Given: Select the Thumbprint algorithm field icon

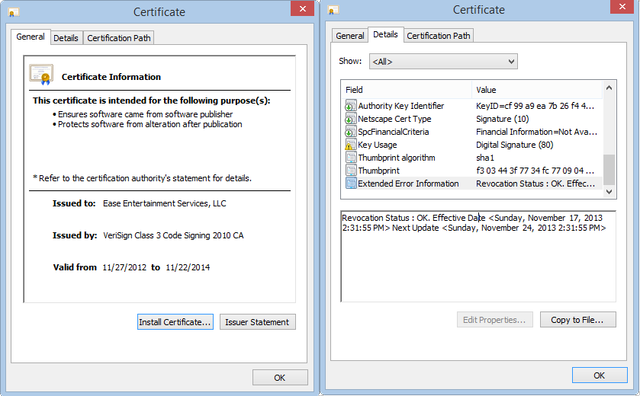Looking at the screenshot, I should click(x=350, y=158).
